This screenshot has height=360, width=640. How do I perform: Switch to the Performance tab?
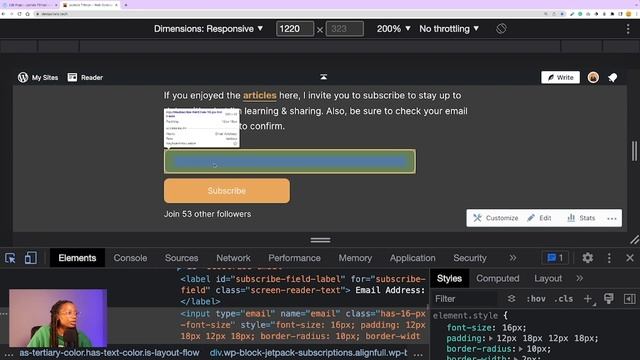294,258
